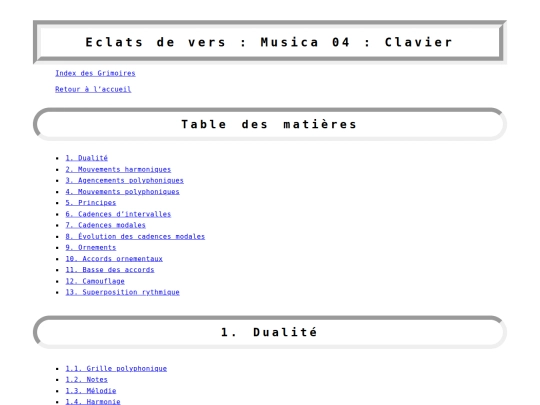Navigate to 6. Cadences d'intervalles
This screenshot has height=405, width=540.
[118, 214]
